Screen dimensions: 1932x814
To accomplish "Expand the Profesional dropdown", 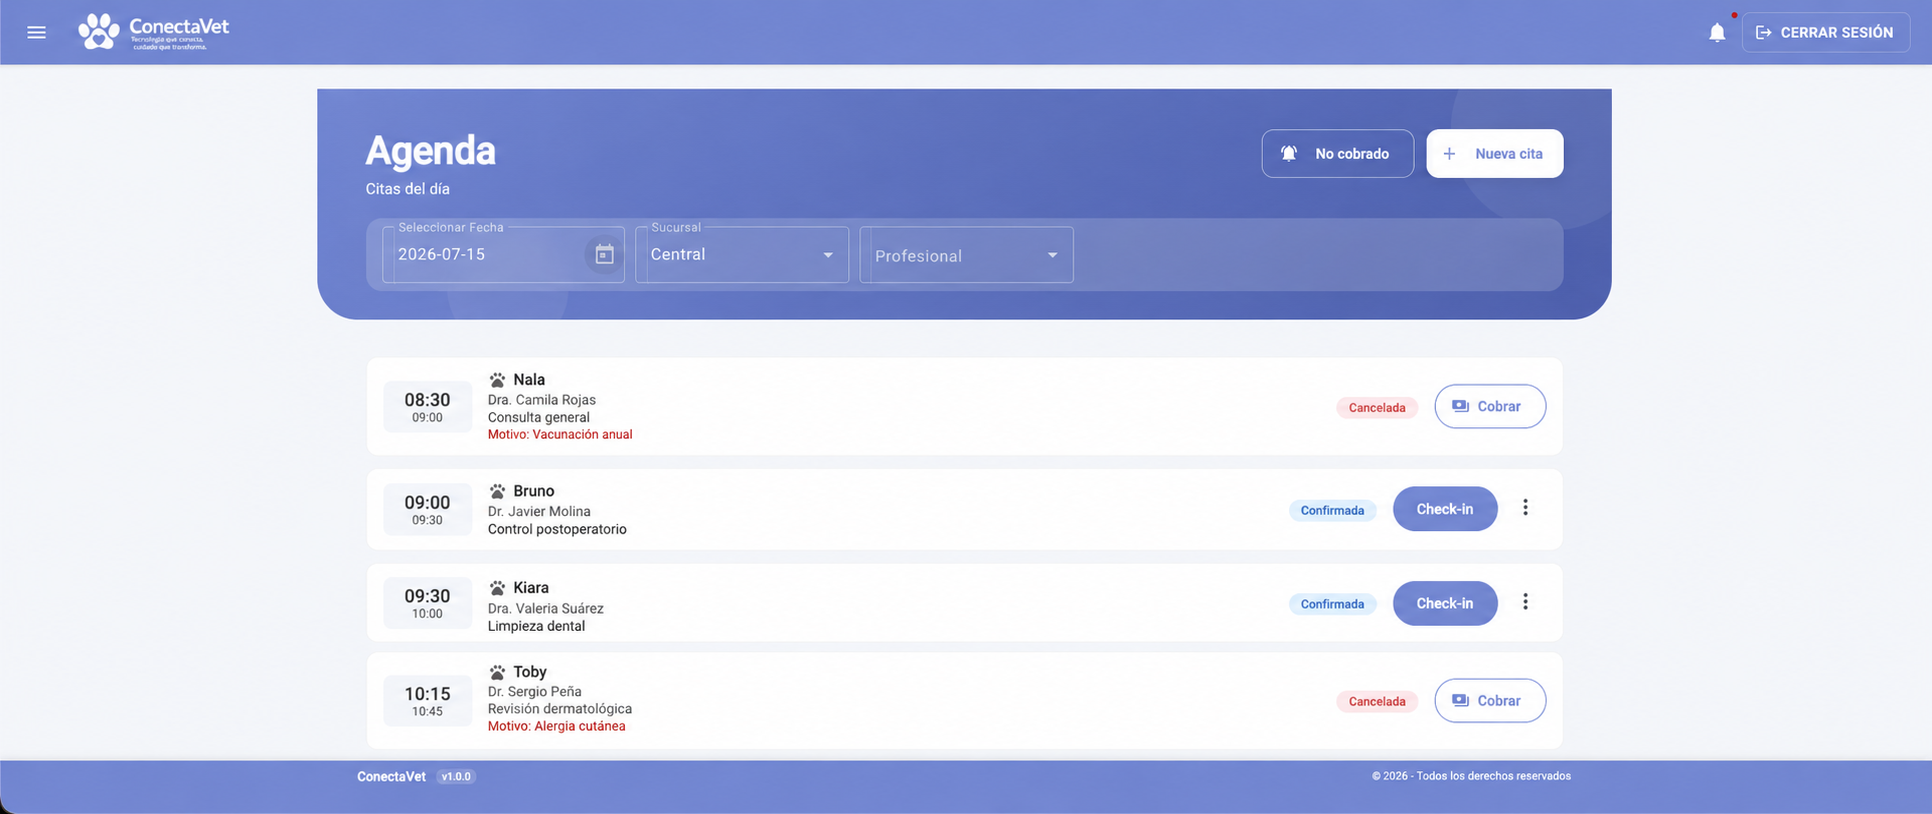I will click(x=966, y=255).
